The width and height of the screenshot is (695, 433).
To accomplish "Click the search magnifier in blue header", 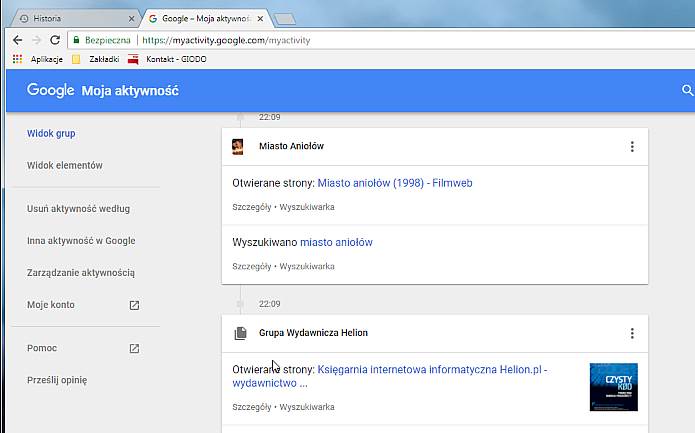I will [687, 90].
